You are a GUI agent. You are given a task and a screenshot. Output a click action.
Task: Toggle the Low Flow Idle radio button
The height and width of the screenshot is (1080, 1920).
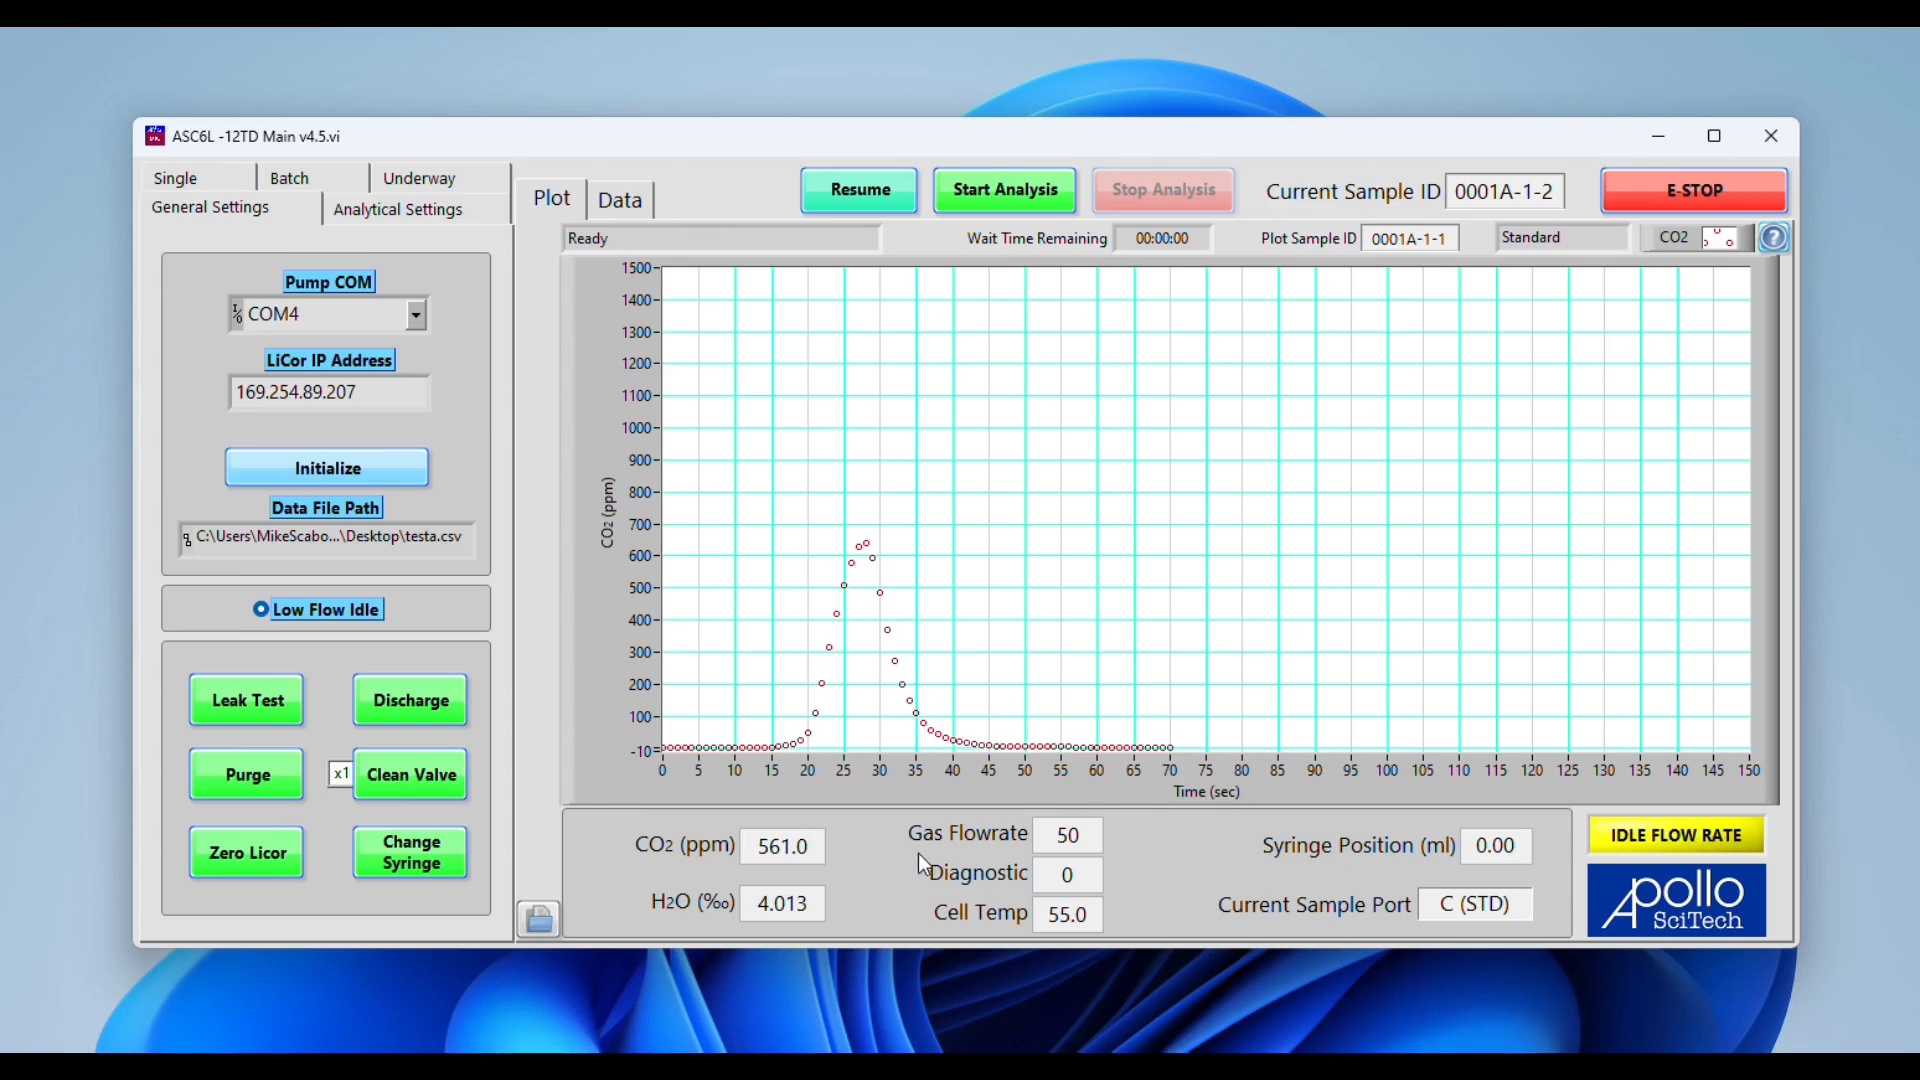(x=261, y=609)
